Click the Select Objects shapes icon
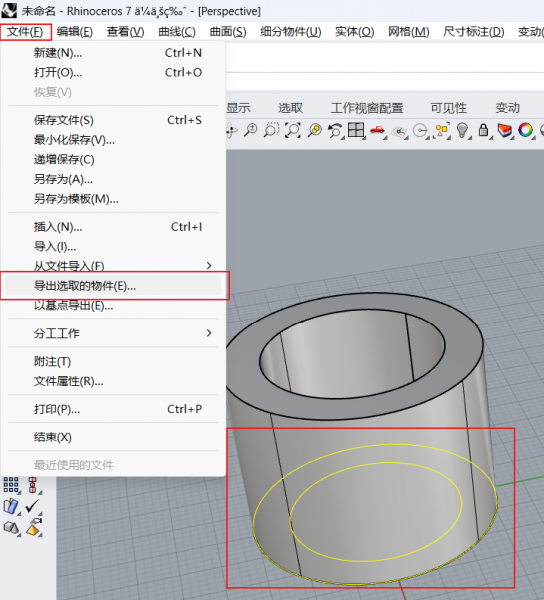Screen dimensions: 544x600 click(x=442, y=130)
